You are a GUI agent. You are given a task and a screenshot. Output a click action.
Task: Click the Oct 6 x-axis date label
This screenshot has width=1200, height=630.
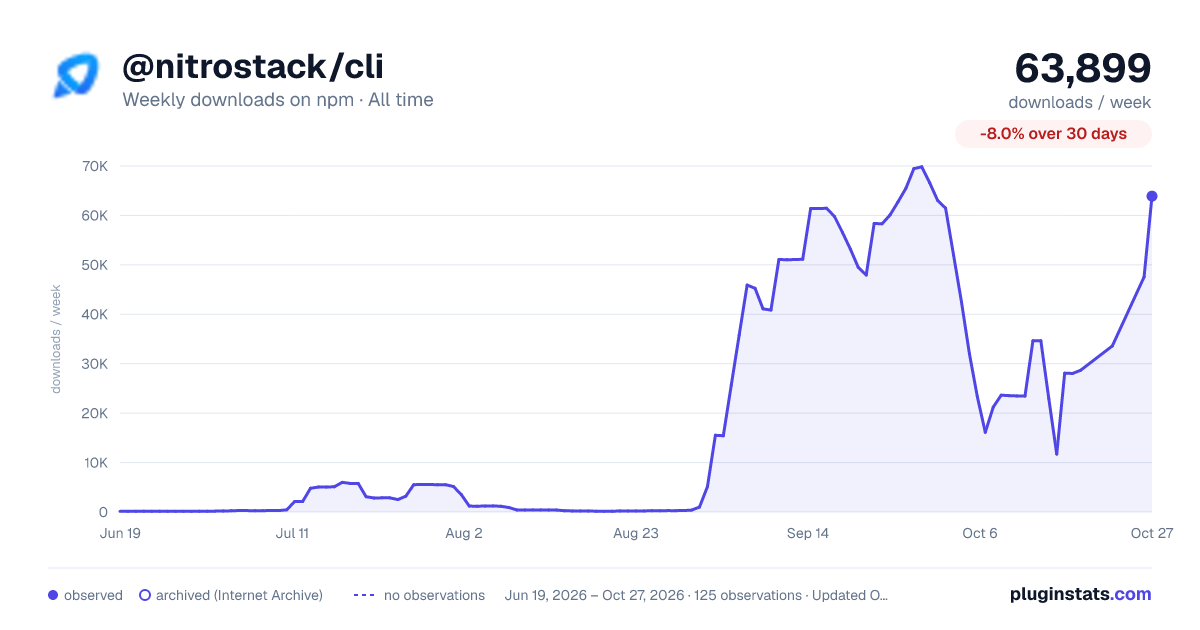[x=980, y=533]
